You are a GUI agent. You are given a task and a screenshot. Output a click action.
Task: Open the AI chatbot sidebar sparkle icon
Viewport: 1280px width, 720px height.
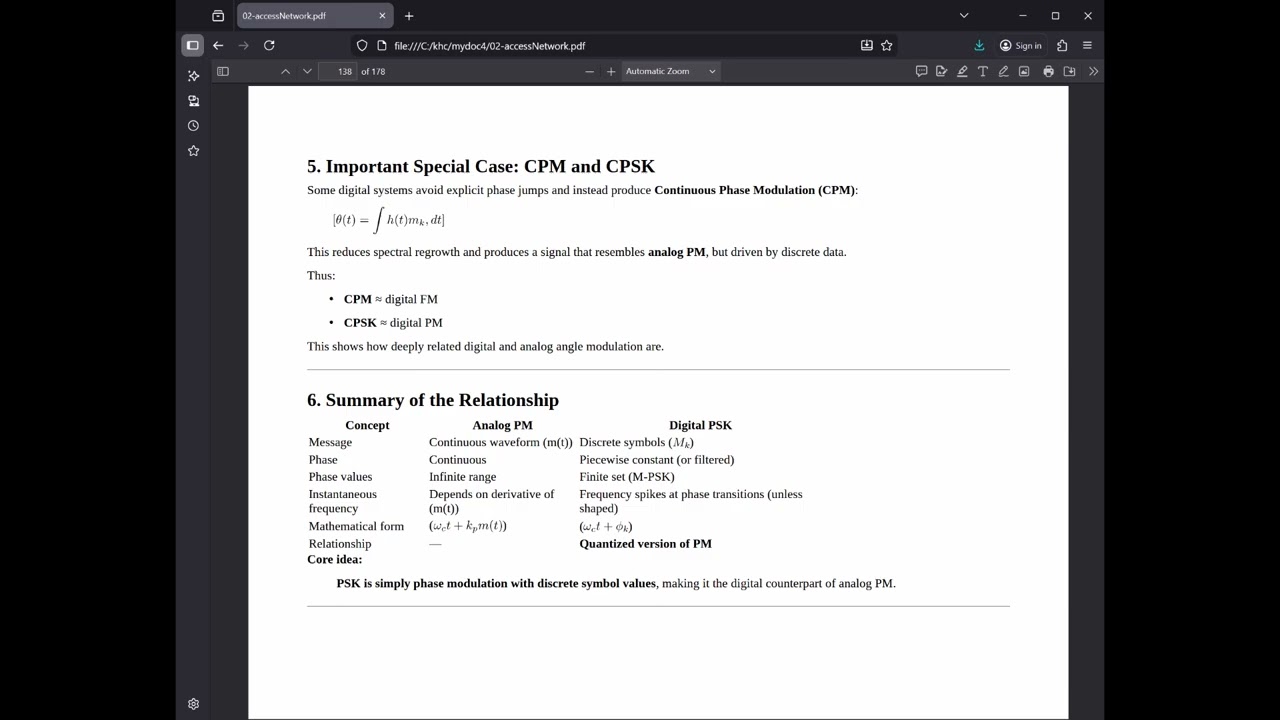point(193,76)
